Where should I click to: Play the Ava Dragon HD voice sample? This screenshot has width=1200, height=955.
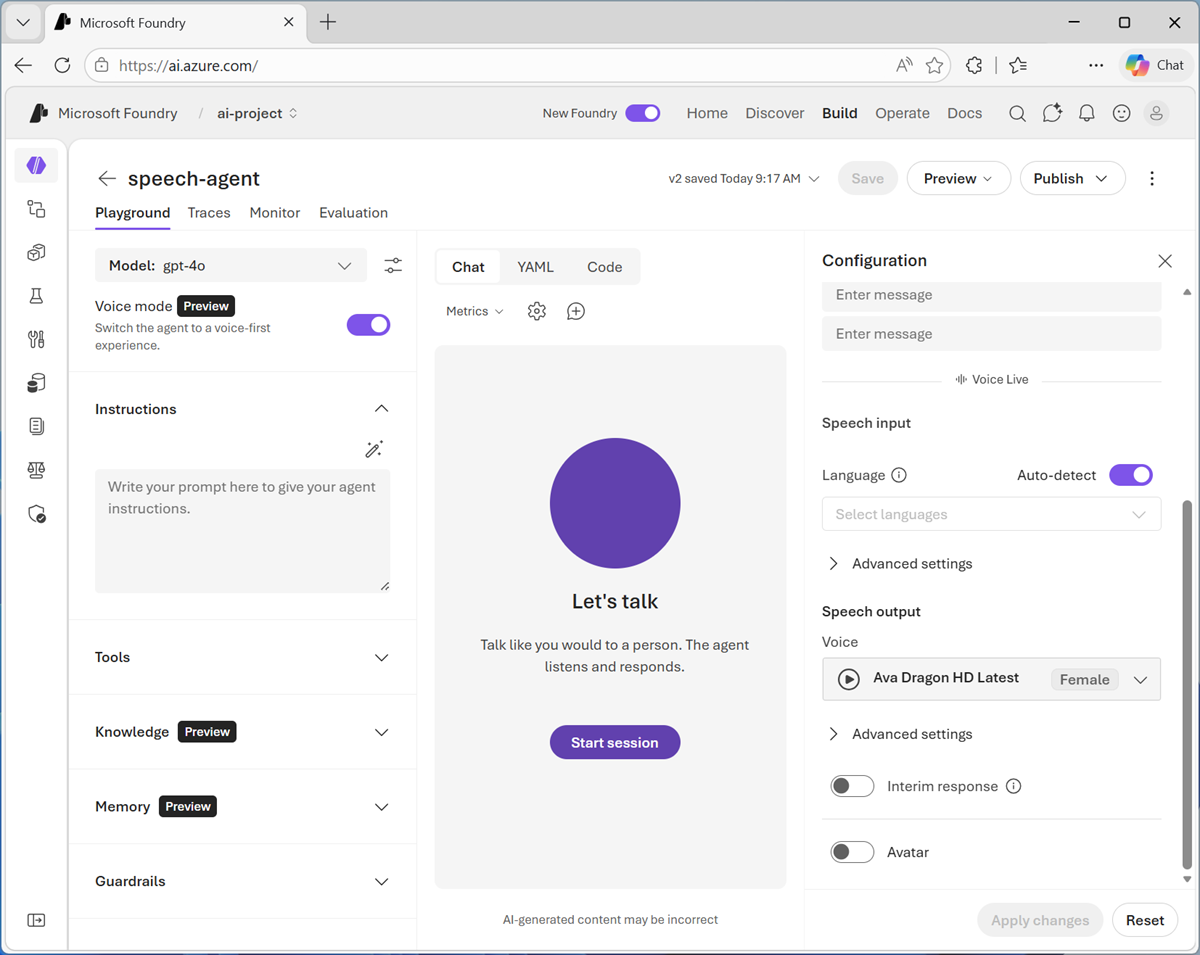tap(849, 679)
